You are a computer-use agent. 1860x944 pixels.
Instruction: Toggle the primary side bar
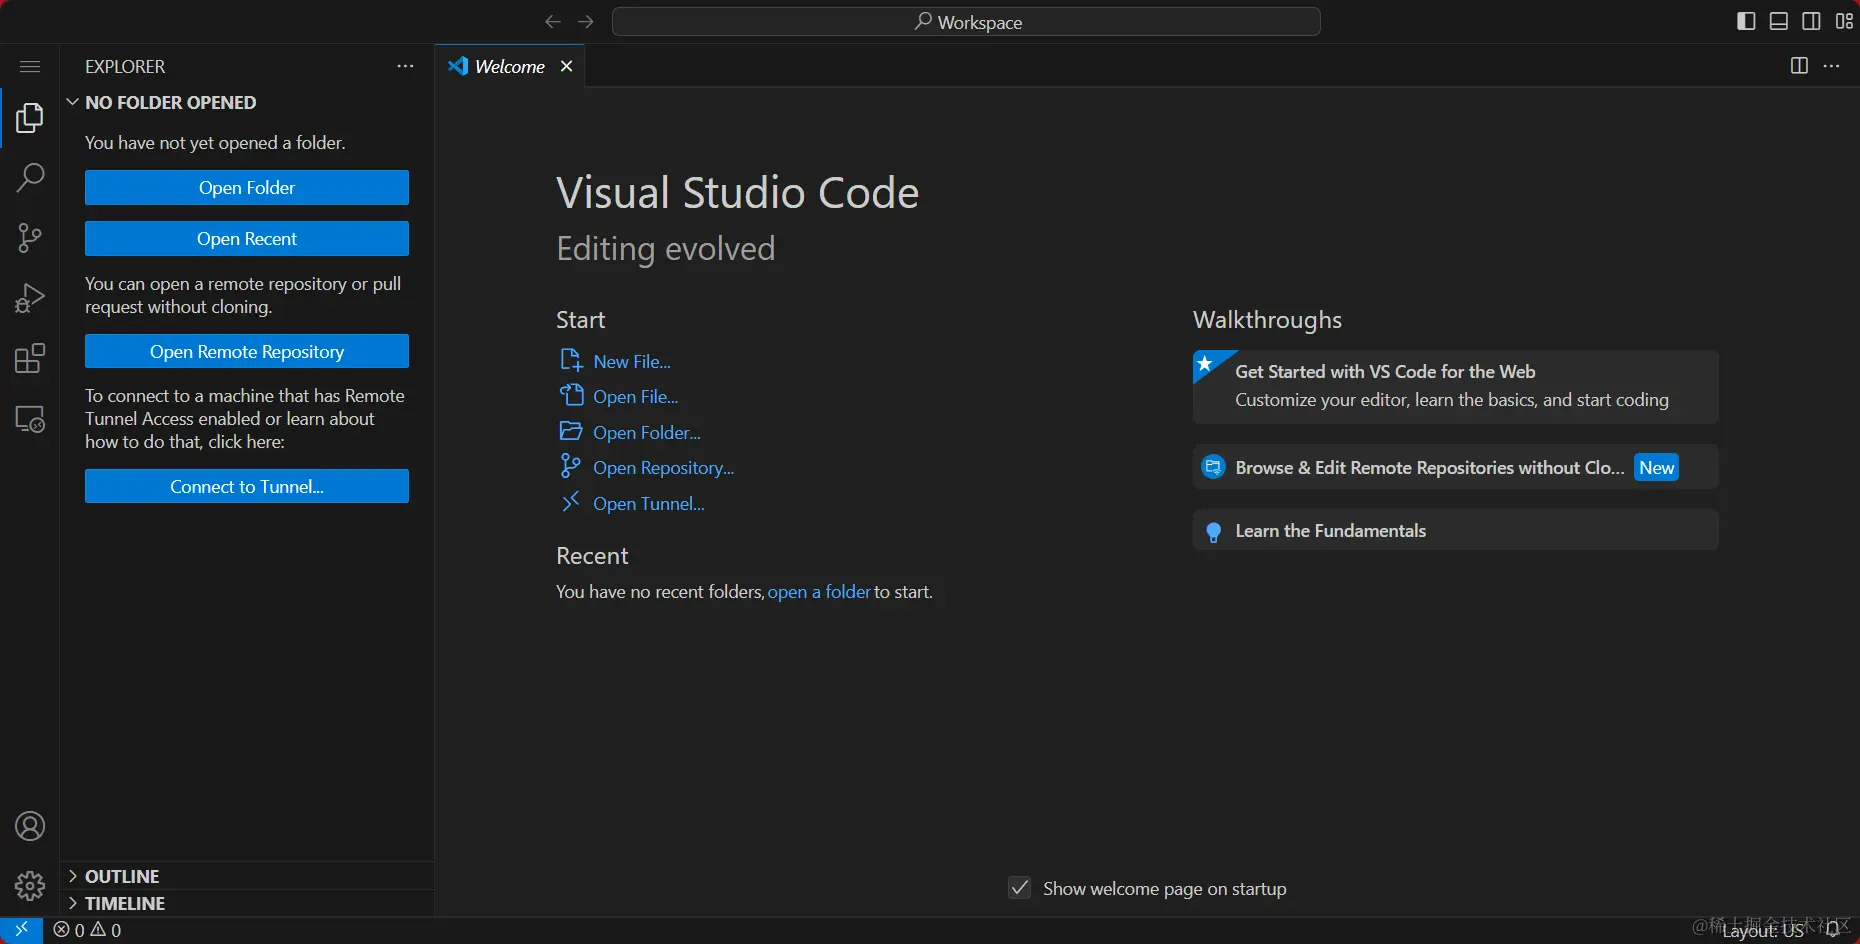tap(1746, 22)
